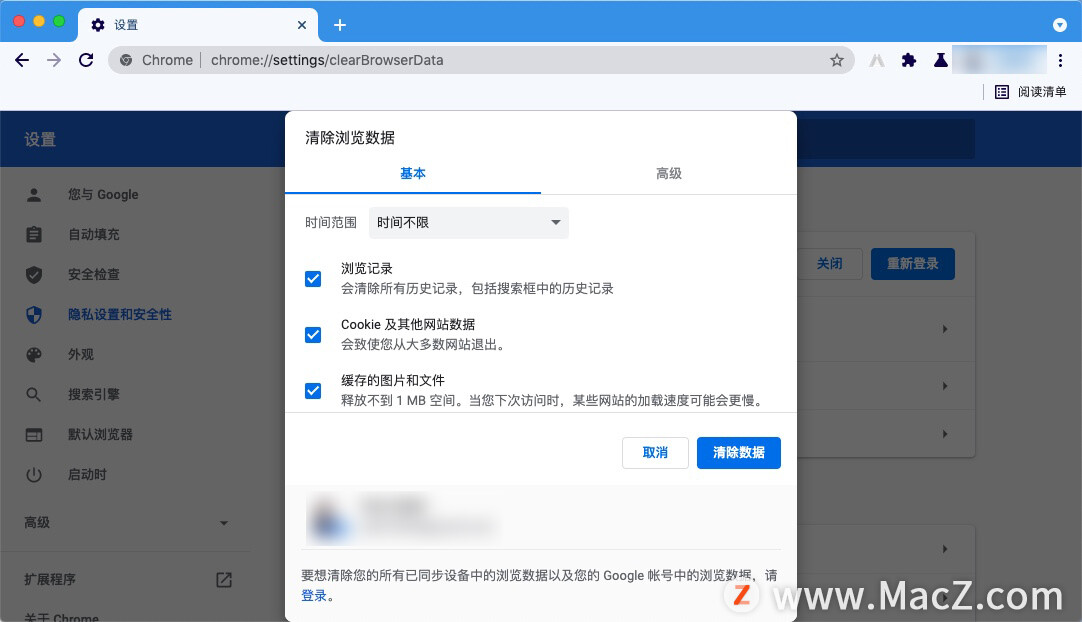The width and height of the screenshot is (1082, 622).
Task: Open the Extensions puzzle piece icon
Action: [x=909, y=60]
